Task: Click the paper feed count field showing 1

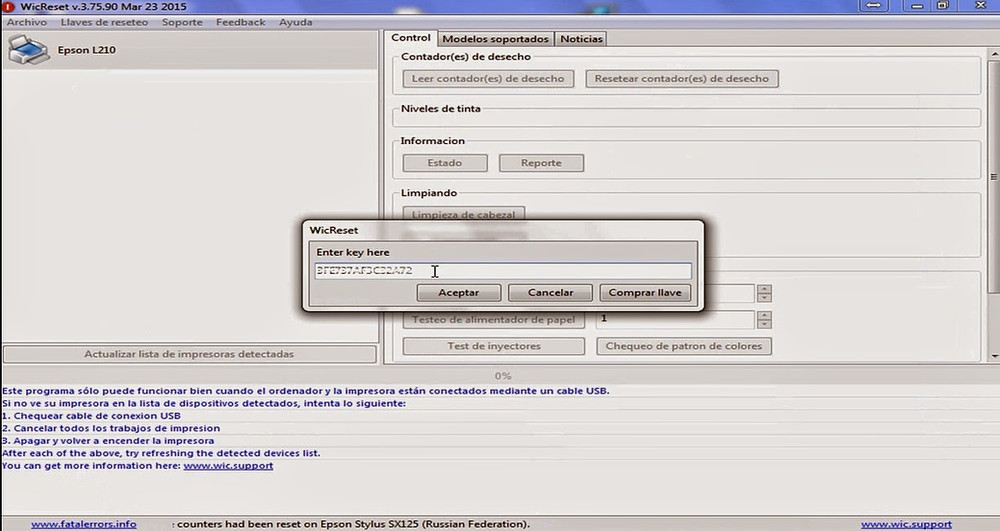Action: 675,319
